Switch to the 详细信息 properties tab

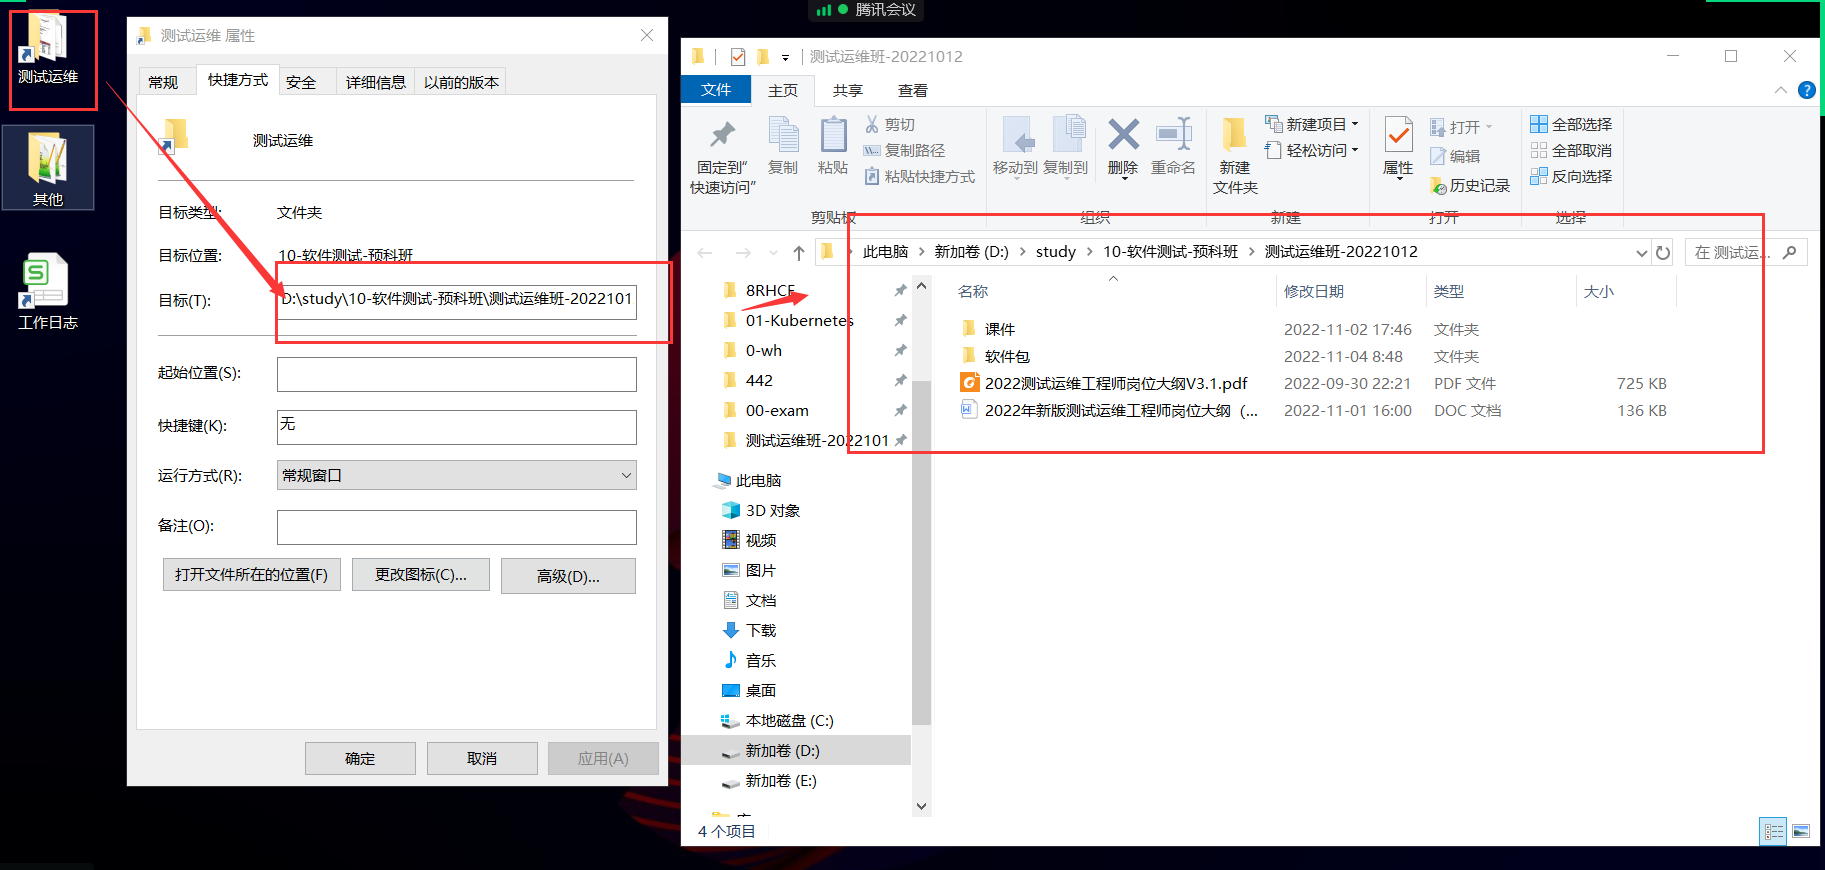point(376,82)
